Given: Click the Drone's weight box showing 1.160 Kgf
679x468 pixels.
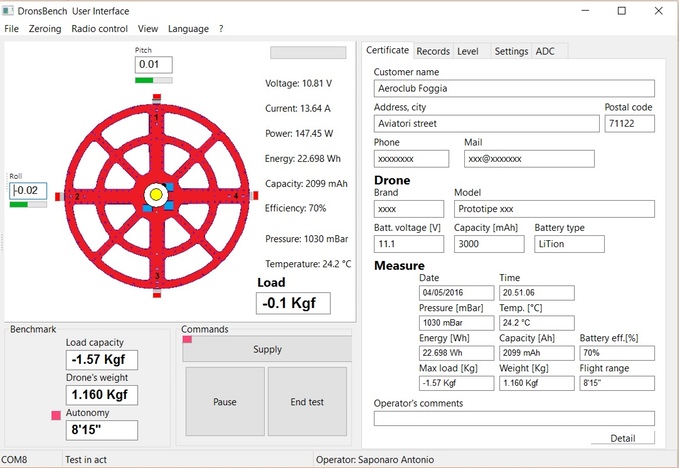Looking at the screenshot, I should coord(102,395).
